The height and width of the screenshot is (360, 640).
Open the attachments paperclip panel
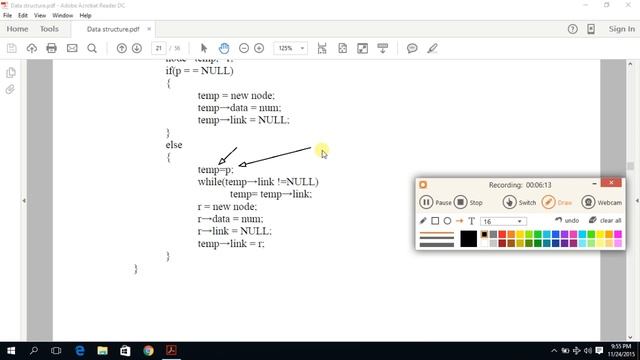pos(10,89)
